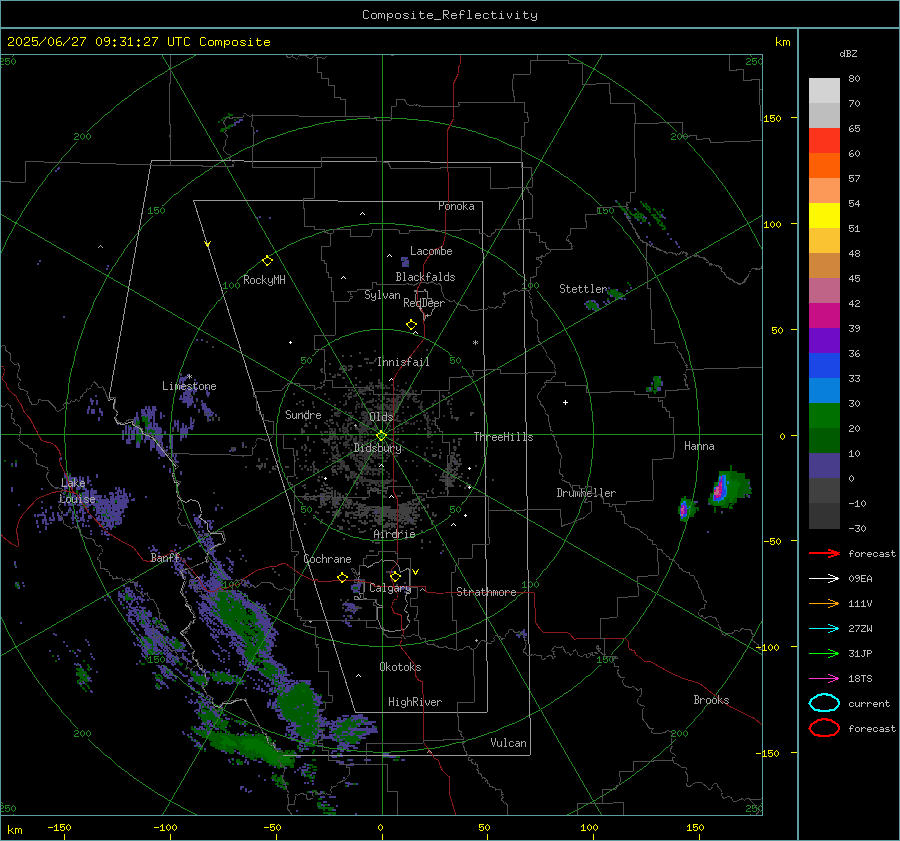
Task: Click the Blackfalds label
Action: pyautogui.click(x=425, y=277)
